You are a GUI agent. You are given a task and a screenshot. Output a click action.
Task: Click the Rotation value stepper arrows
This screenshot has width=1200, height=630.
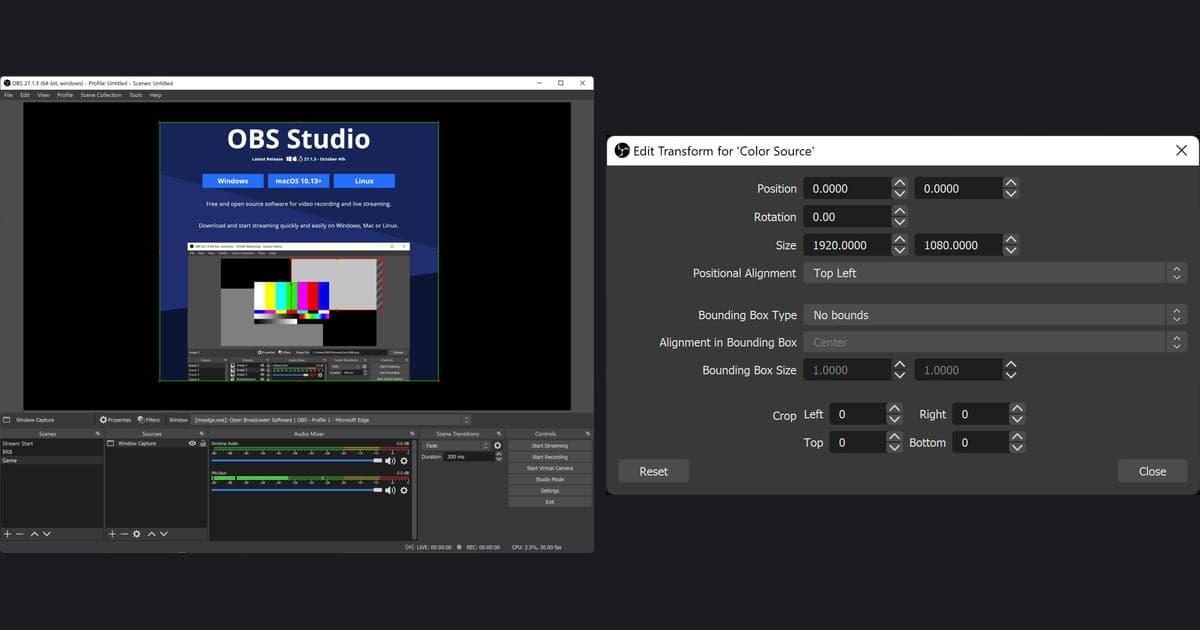click(x=900, y=216)
